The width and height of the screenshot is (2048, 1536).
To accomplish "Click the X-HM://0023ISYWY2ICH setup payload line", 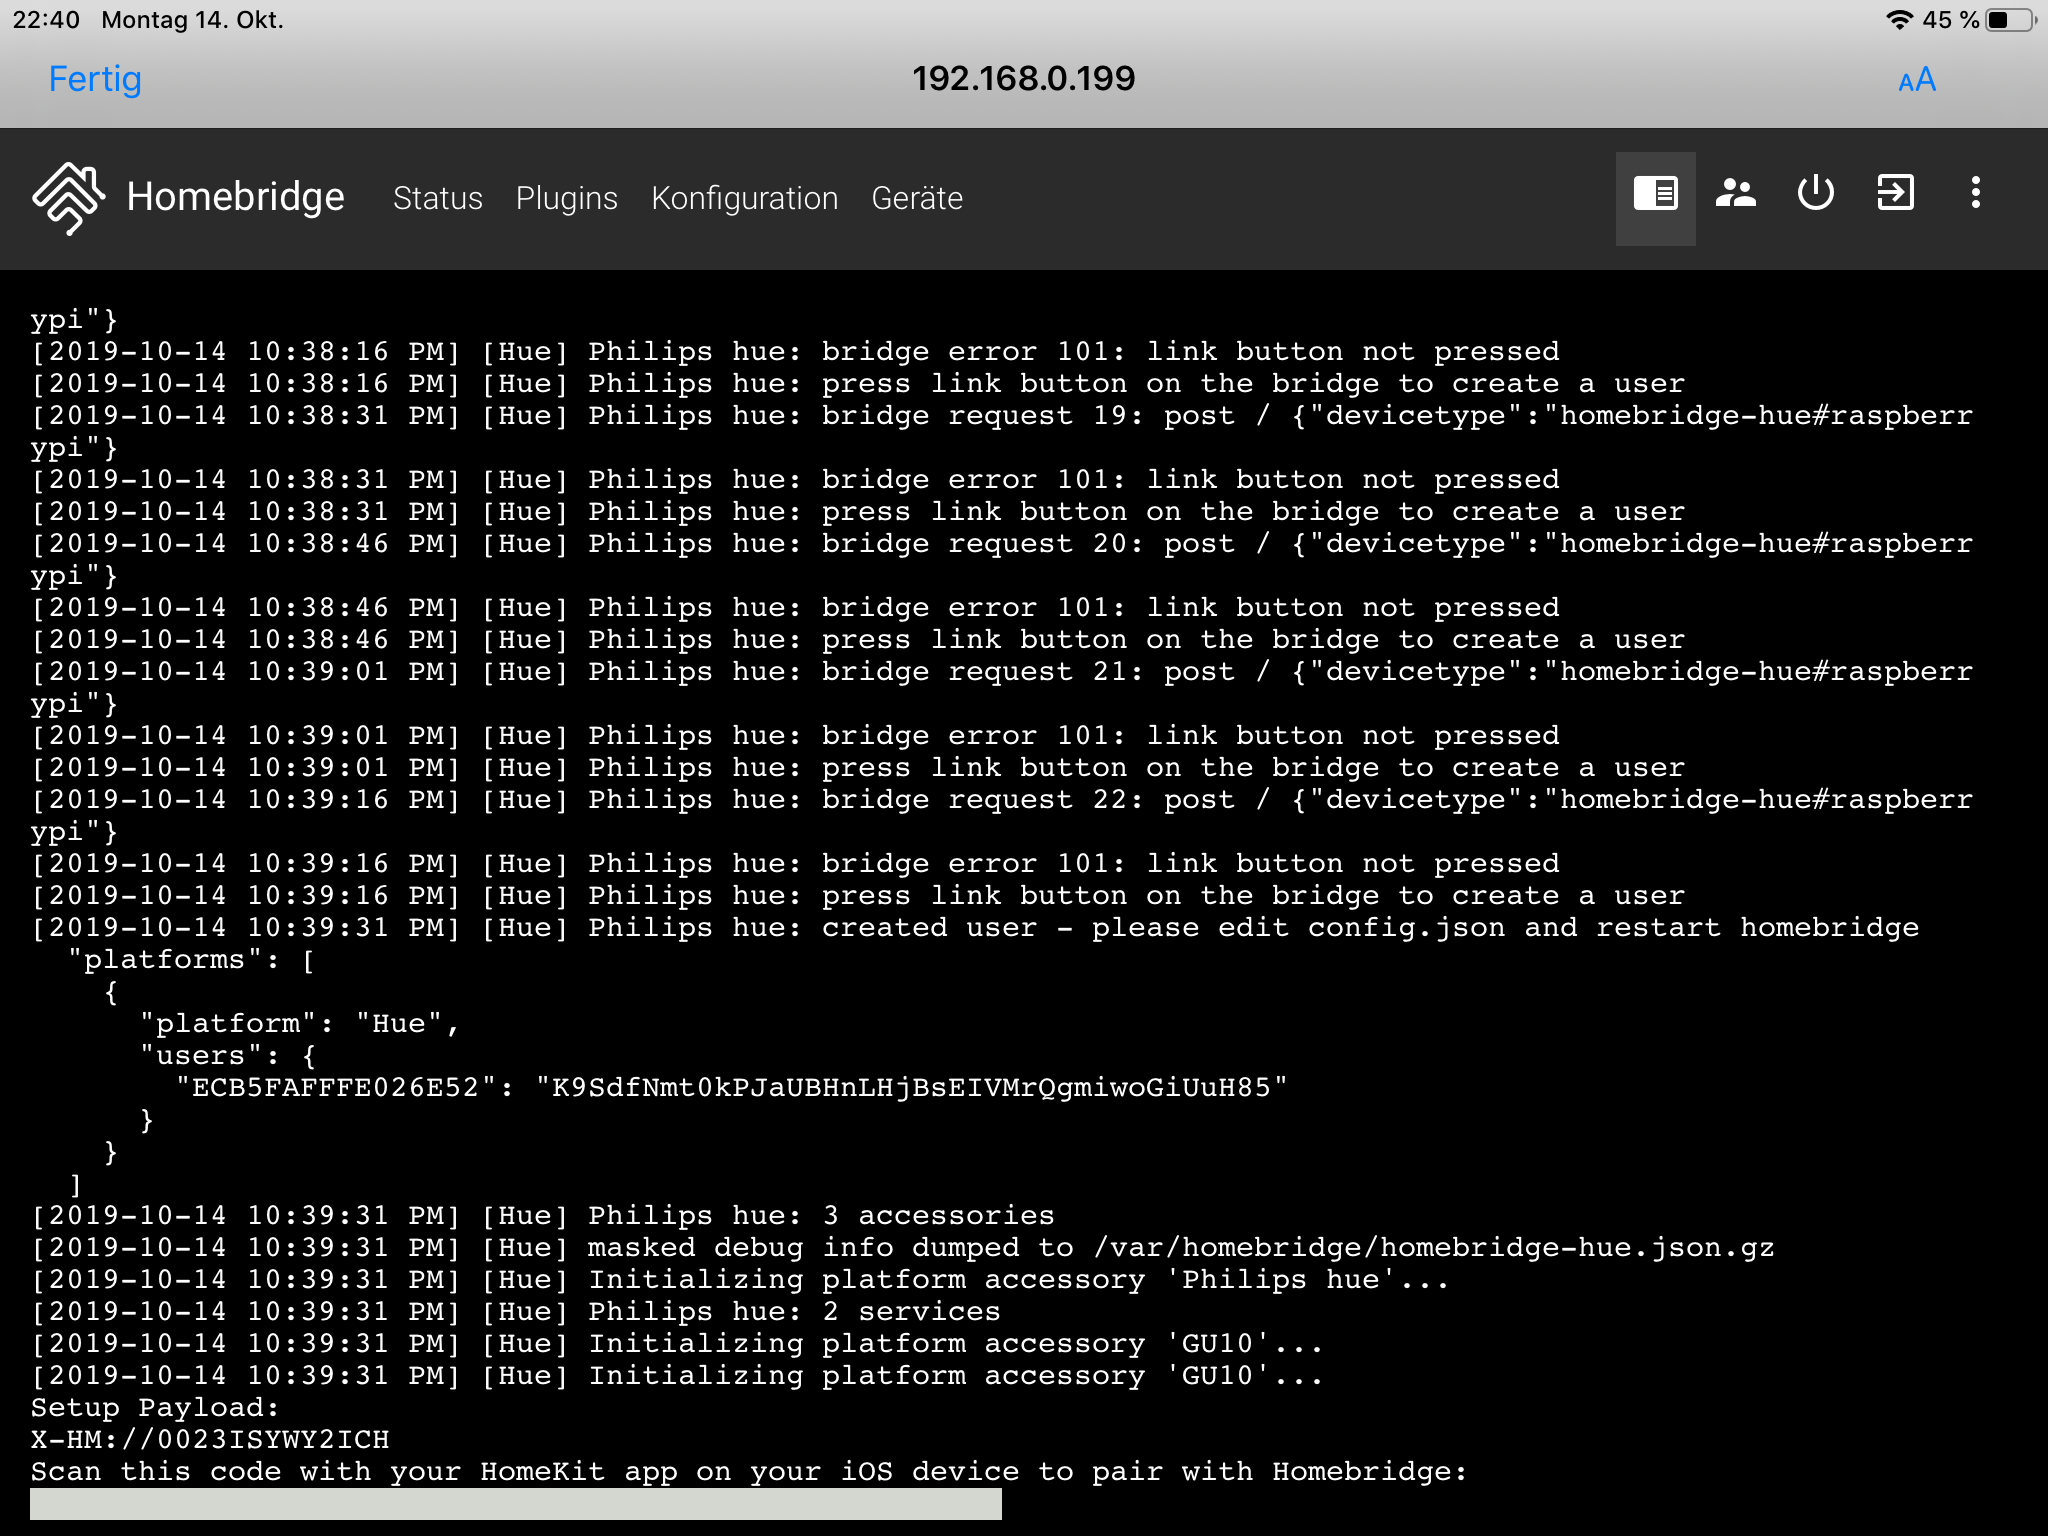I will [210, 1440].
